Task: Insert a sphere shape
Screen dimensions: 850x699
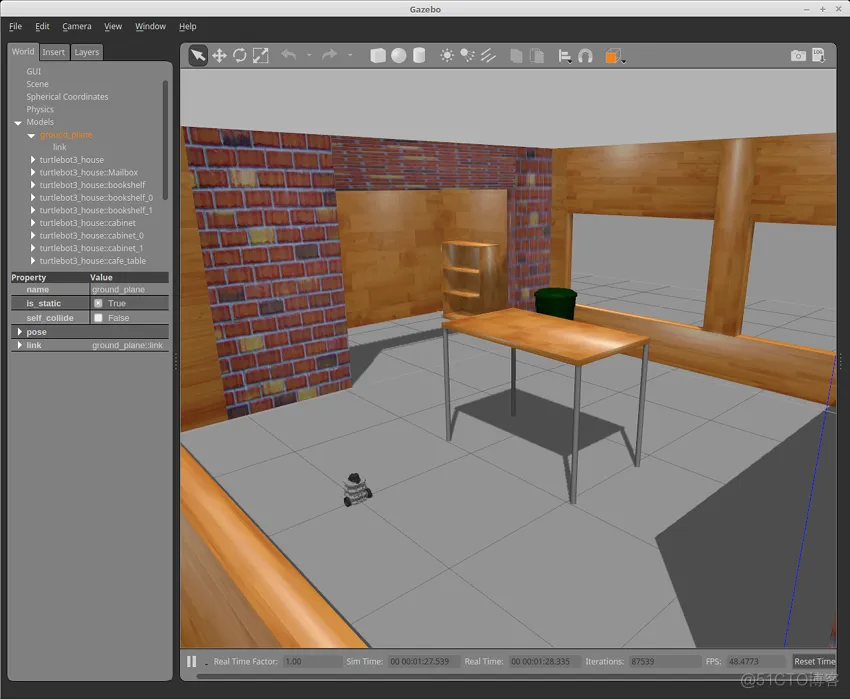Action: click(x=398, y=55)
